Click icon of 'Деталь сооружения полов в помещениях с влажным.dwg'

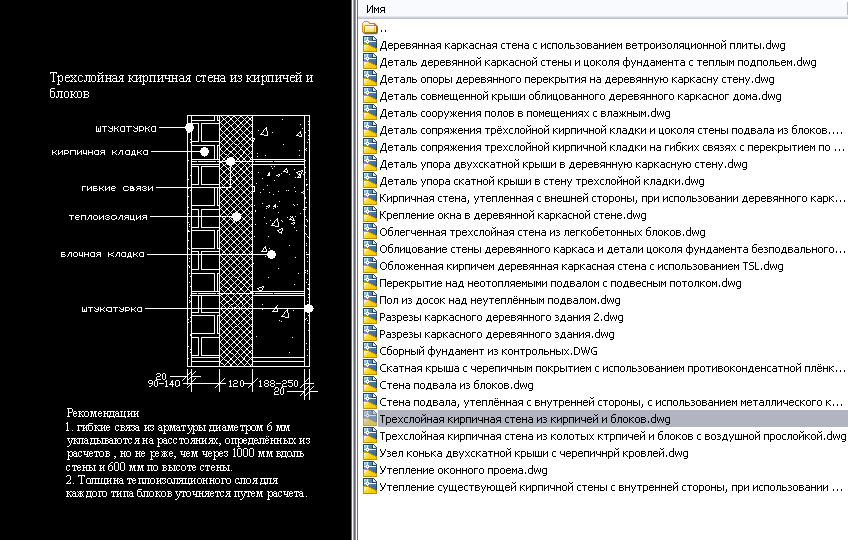tap(370, 113)
